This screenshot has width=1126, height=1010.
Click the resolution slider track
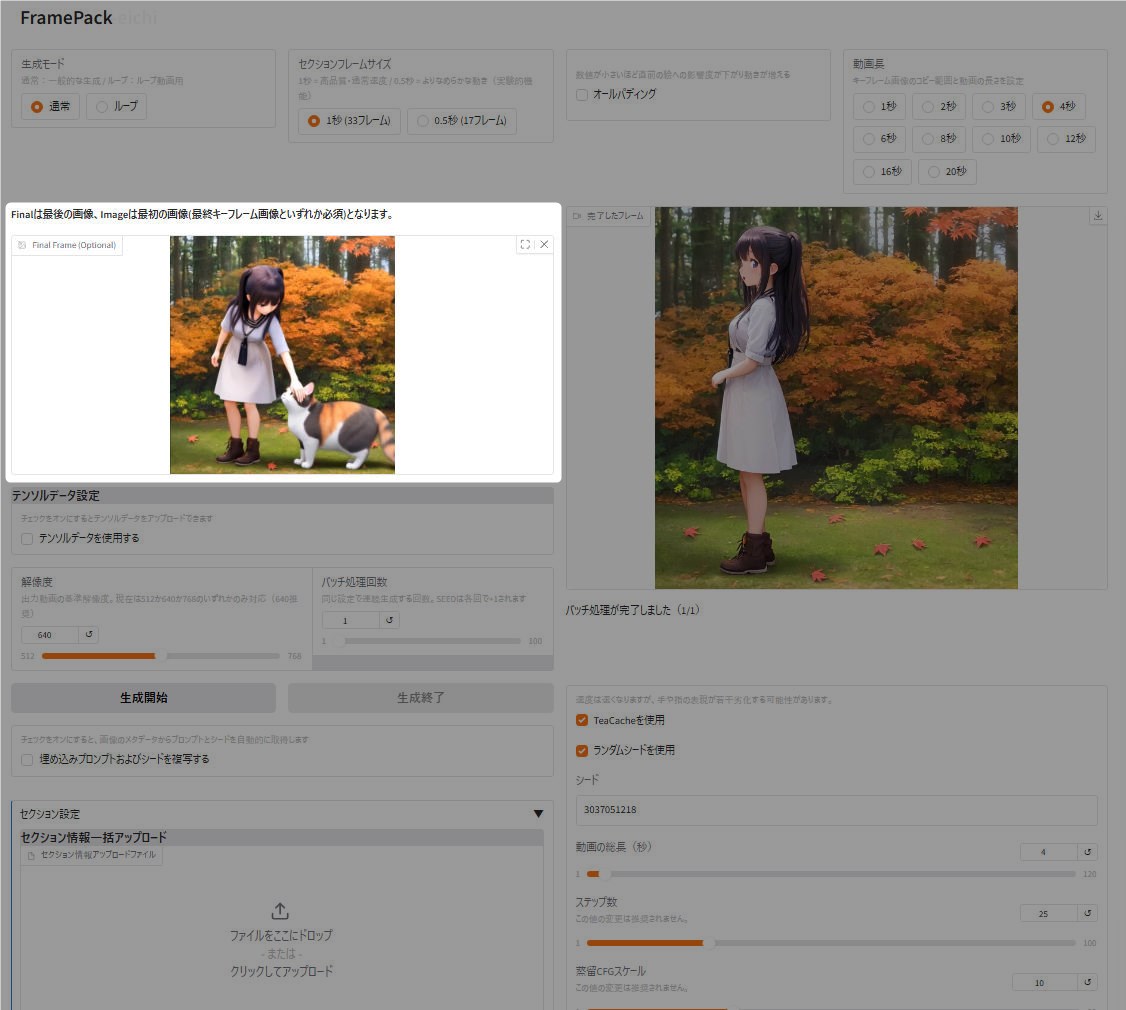coord(160,656)
